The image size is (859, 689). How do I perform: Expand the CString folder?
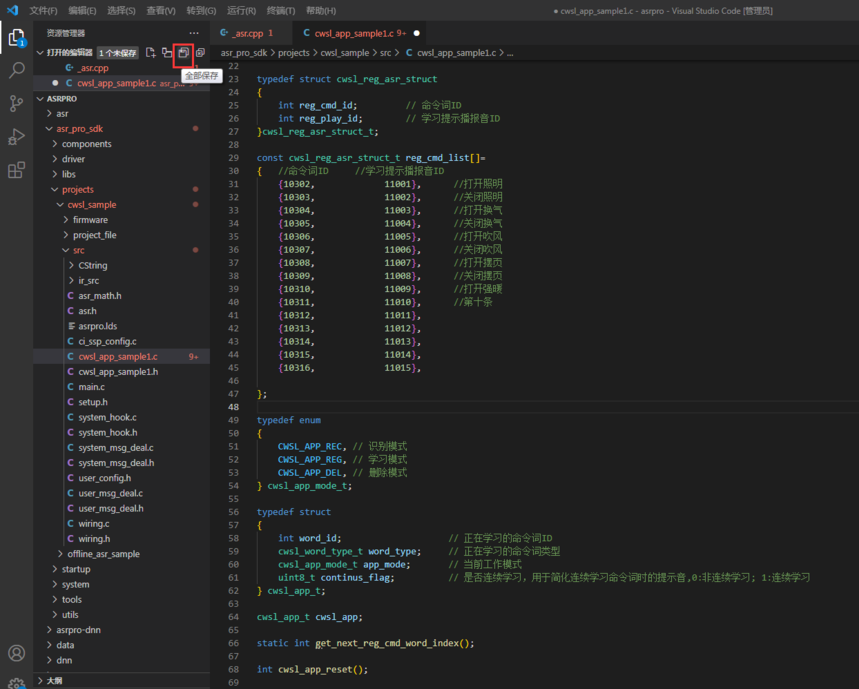(x=72, y=265)
